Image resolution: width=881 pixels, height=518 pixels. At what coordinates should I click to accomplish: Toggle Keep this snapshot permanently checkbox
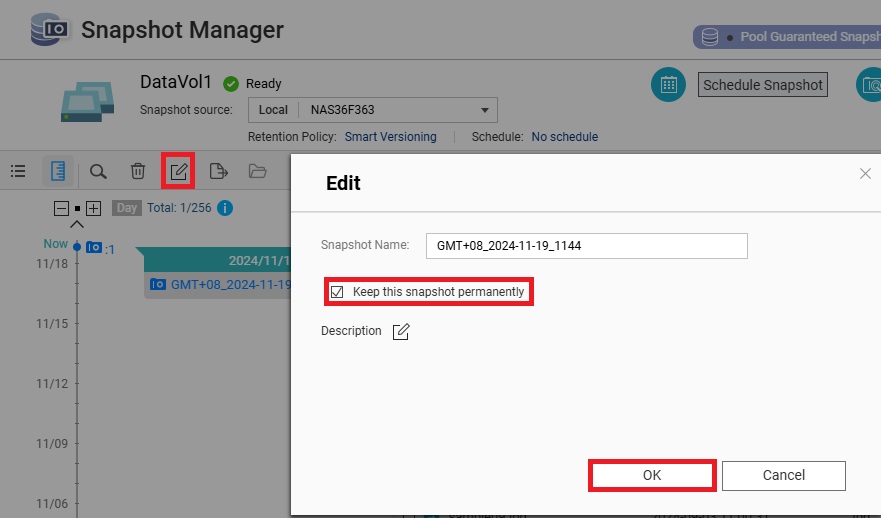(337, 292)
